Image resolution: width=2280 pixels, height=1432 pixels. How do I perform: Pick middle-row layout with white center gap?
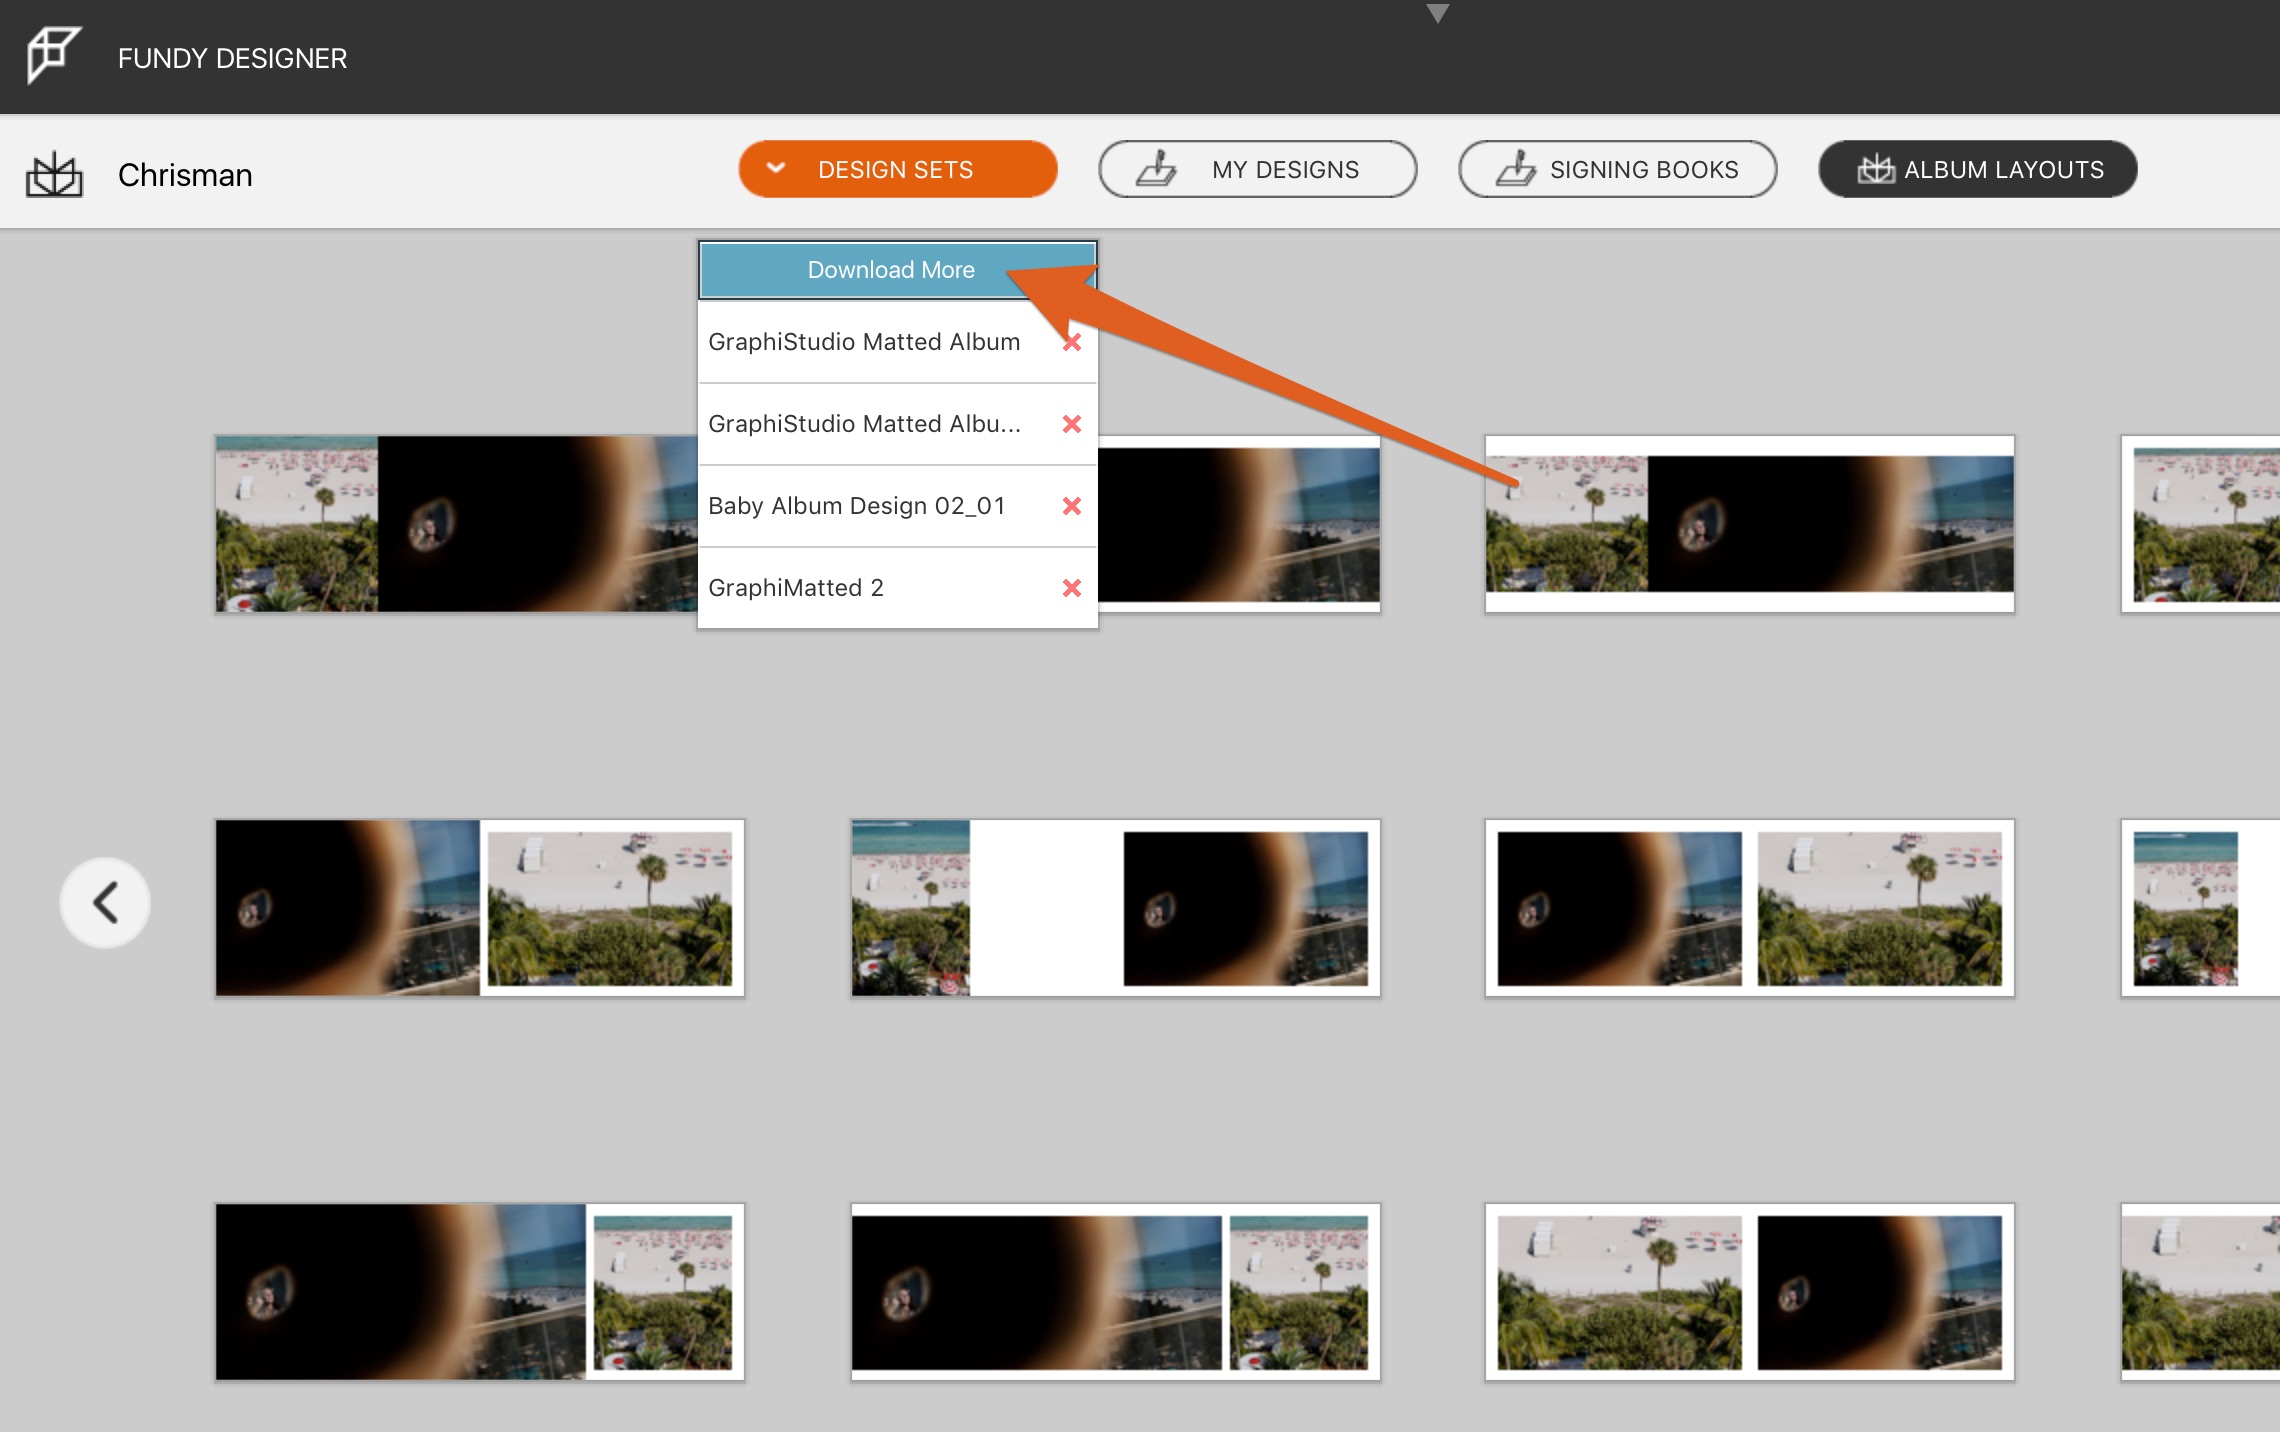click(1115, 908)
